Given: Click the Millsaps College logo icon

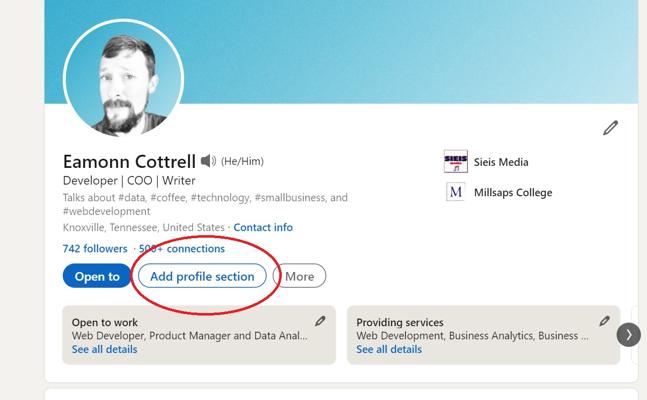Looking at the screenshot, I should [x=455, y=192].
